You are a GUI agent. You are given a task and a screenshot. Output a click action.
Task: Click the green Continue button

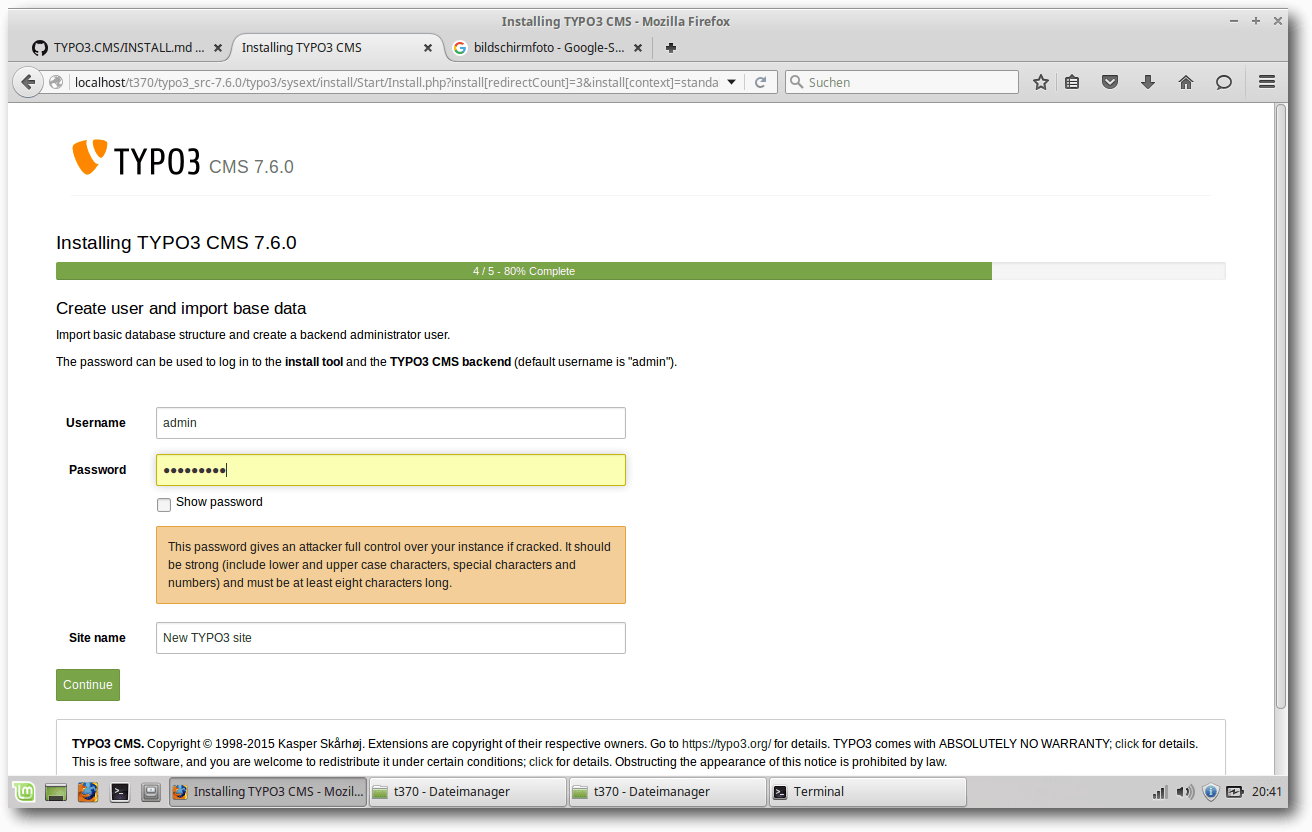coord(88,685)
